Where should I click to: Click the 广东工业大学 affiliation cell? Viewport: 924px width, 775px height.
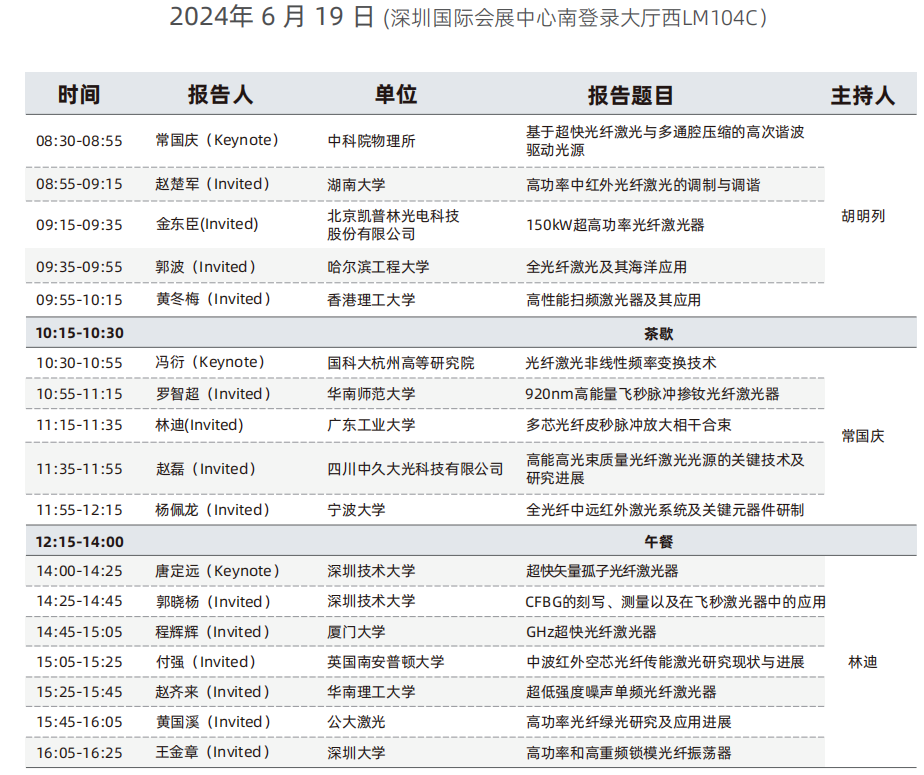[x=371, y=425]
